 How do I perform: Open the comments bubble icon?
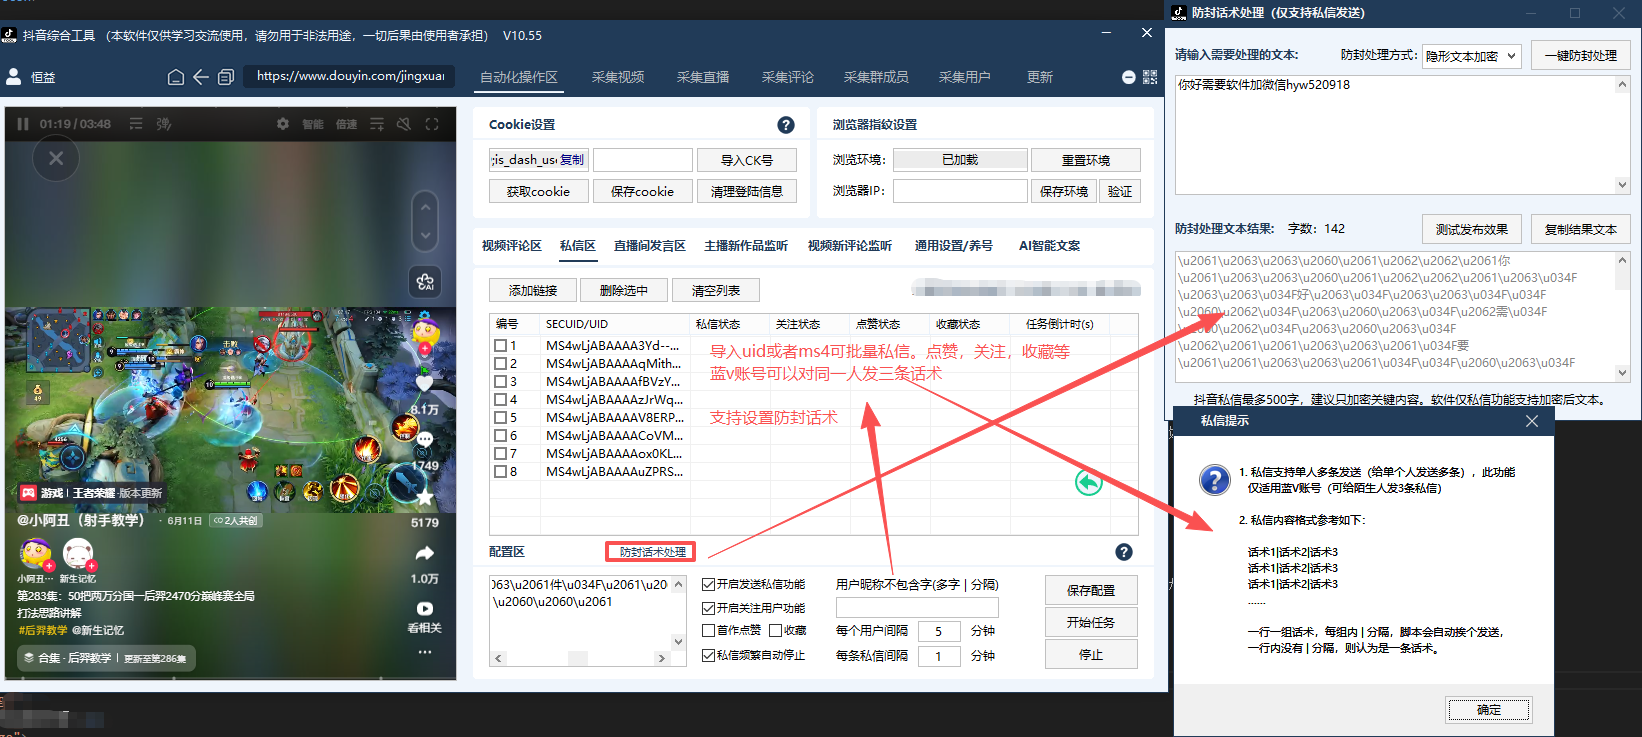(x=425, y=440)
